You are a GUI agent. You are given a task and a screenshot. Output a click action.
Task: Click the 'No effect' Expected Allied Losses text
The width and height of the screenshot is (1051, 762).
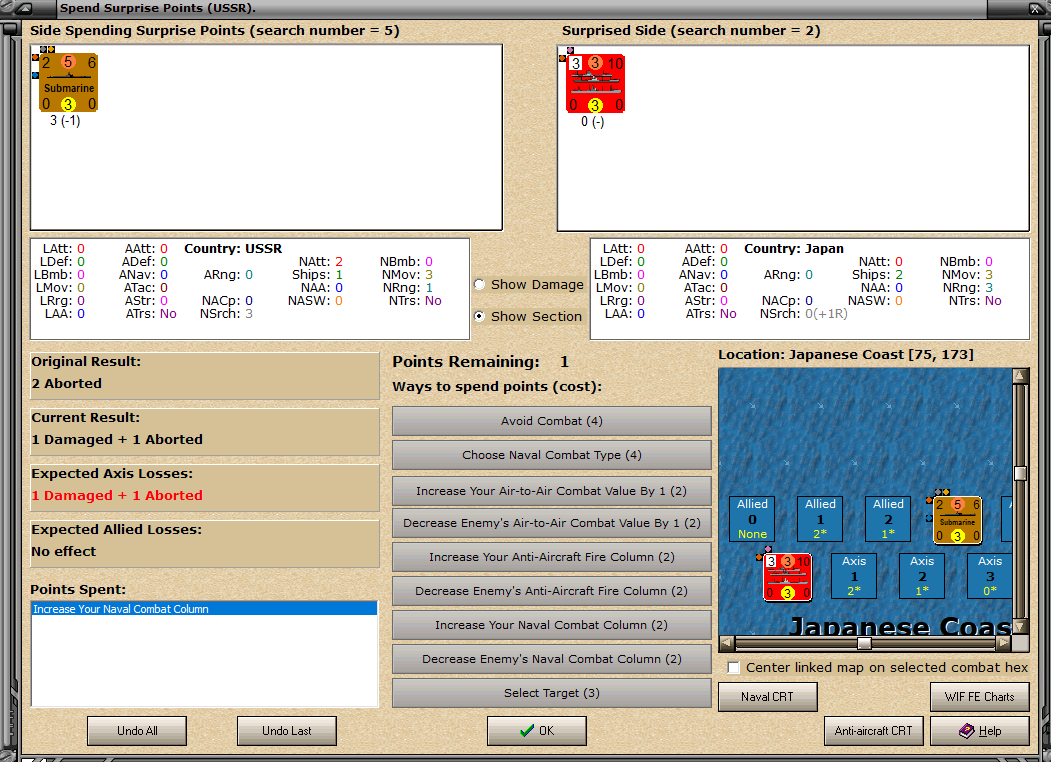point(64,552)
